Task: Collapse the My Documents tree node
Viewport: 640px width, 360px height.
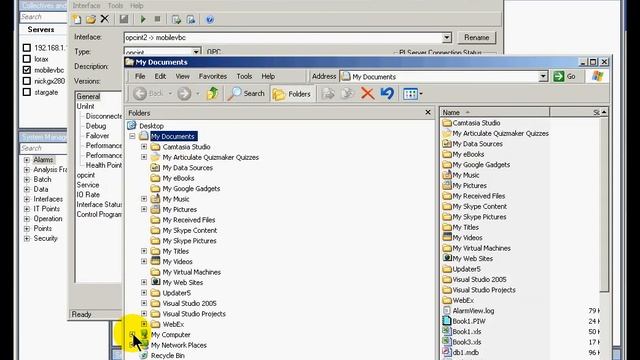Action: tap(132, 136)
